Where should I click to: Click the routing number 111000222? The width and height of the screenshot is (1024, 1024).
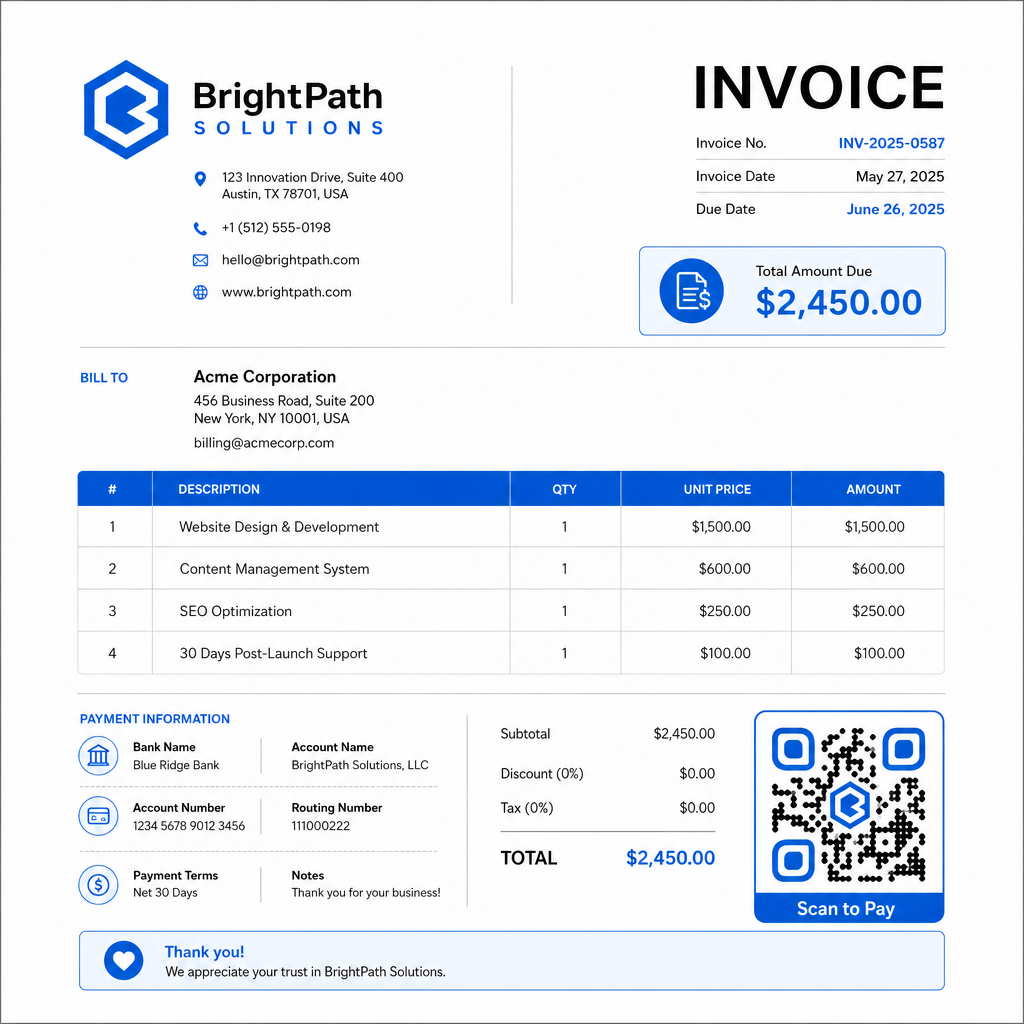tap(321, 825)
